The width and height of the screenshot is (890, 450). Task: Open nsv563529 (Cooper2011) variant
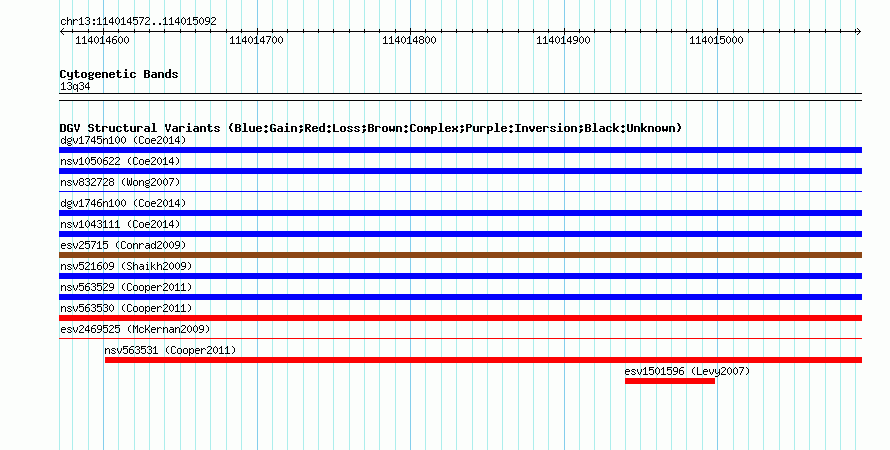point(126,287)
